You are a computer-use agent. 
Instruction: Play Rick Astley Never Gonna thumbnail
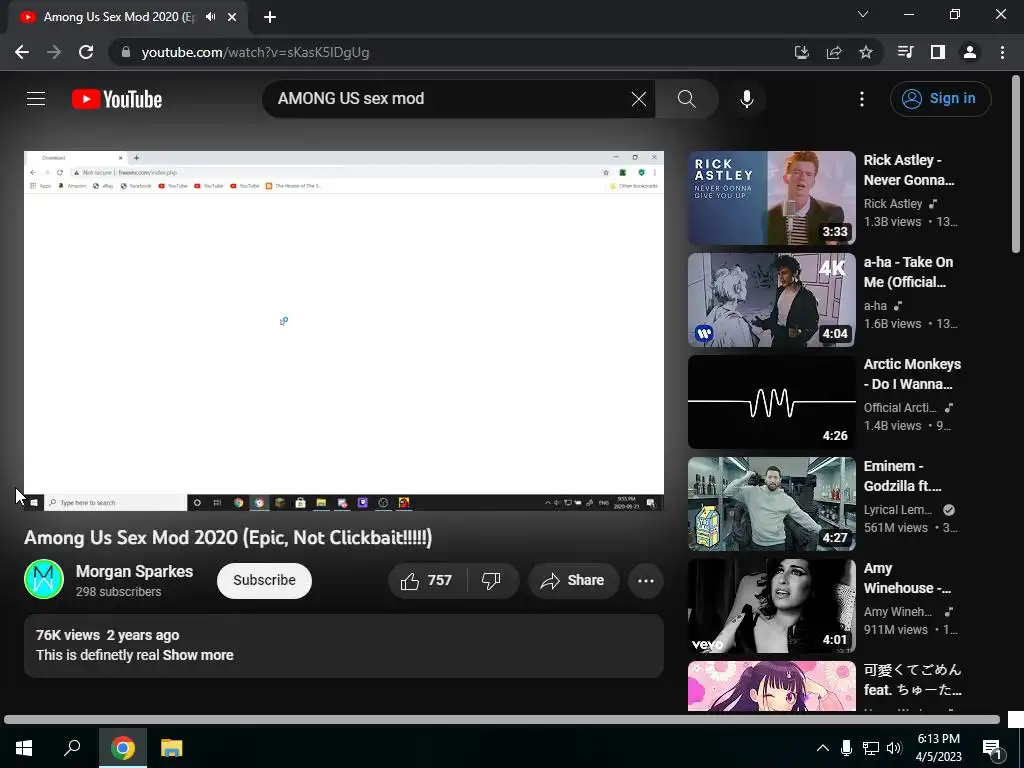(x=771, y=198)
